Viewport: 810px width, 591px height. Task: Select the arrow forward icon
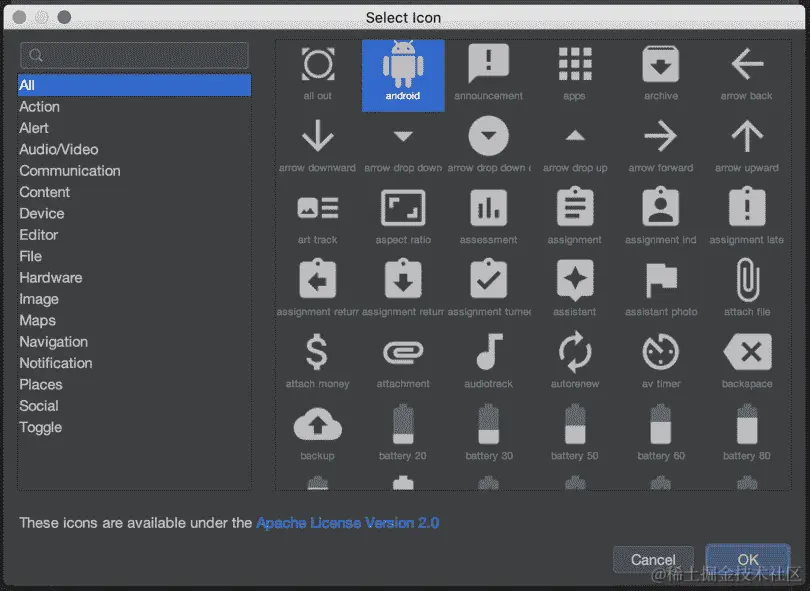point(661,147)
